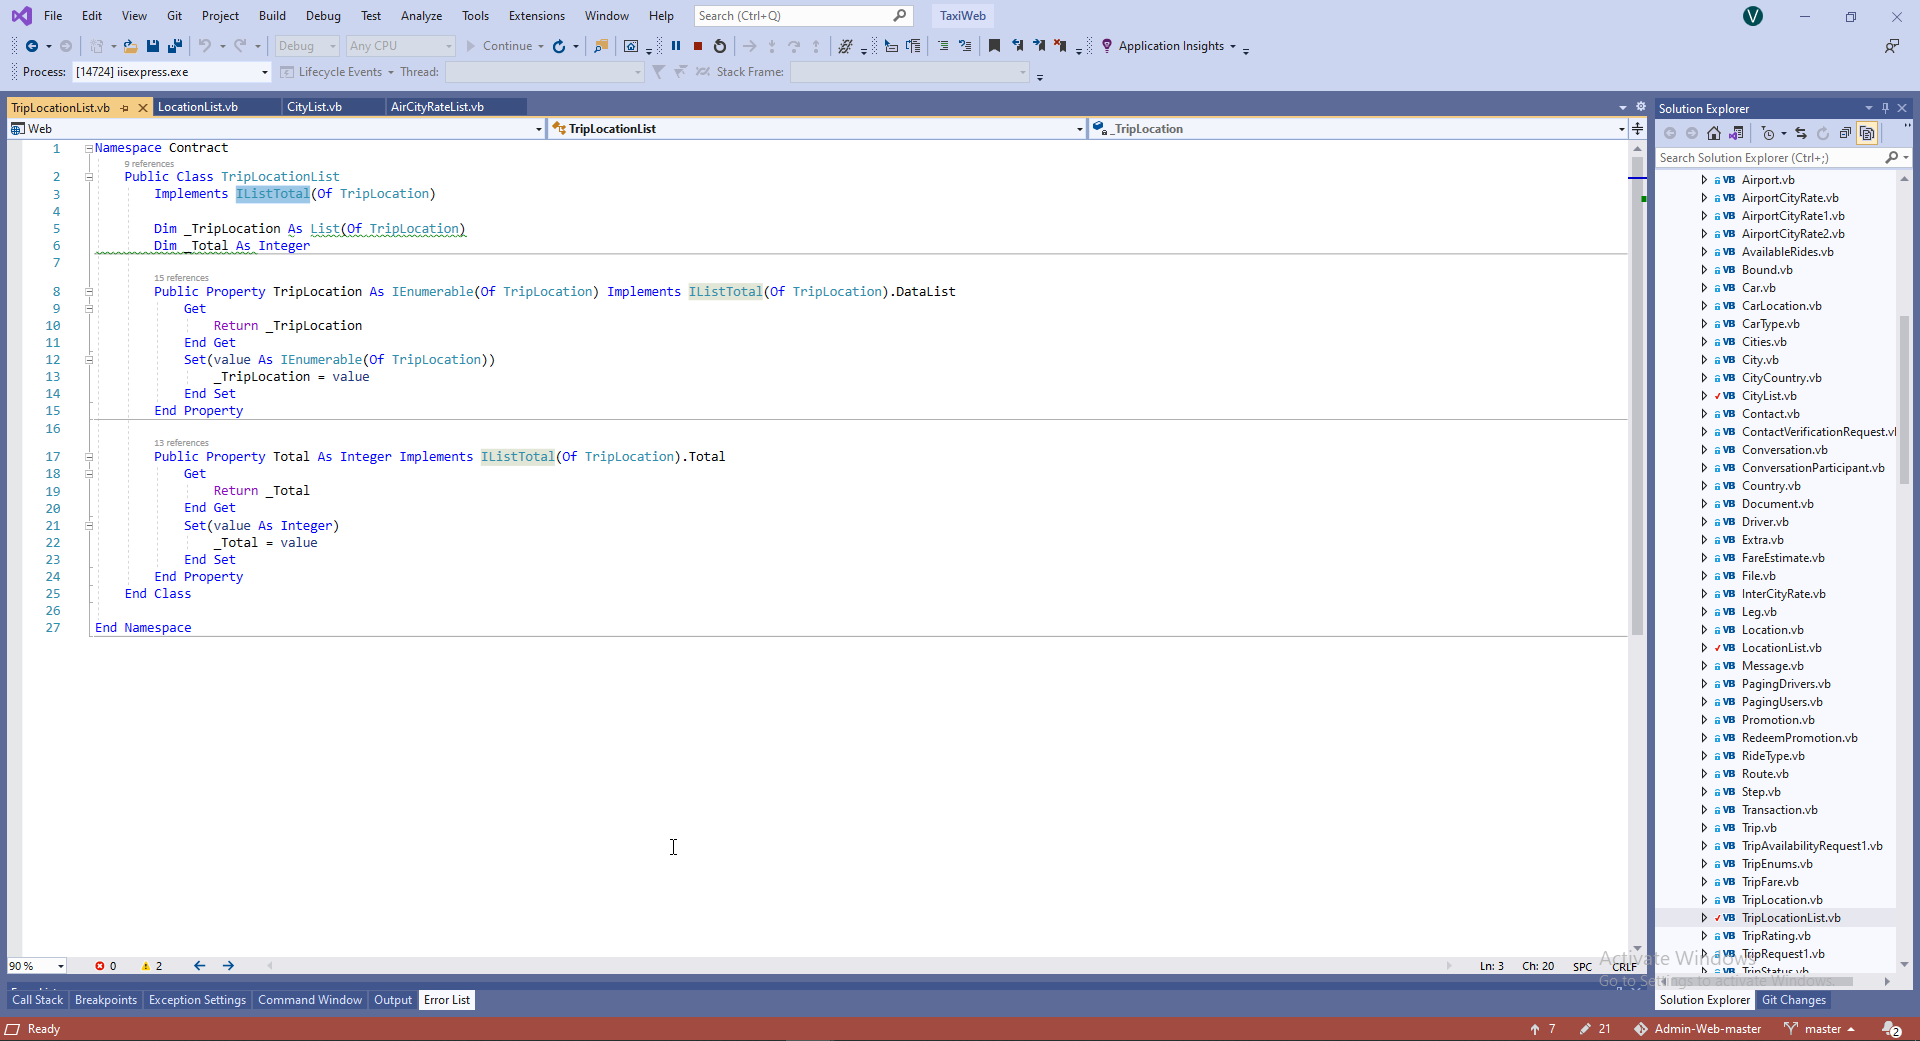Image resolution: width=1920 pixels, height=1041 pixels.
Task: Focus the Search Solution Explorer field
Action: (x=1770, y=158)
